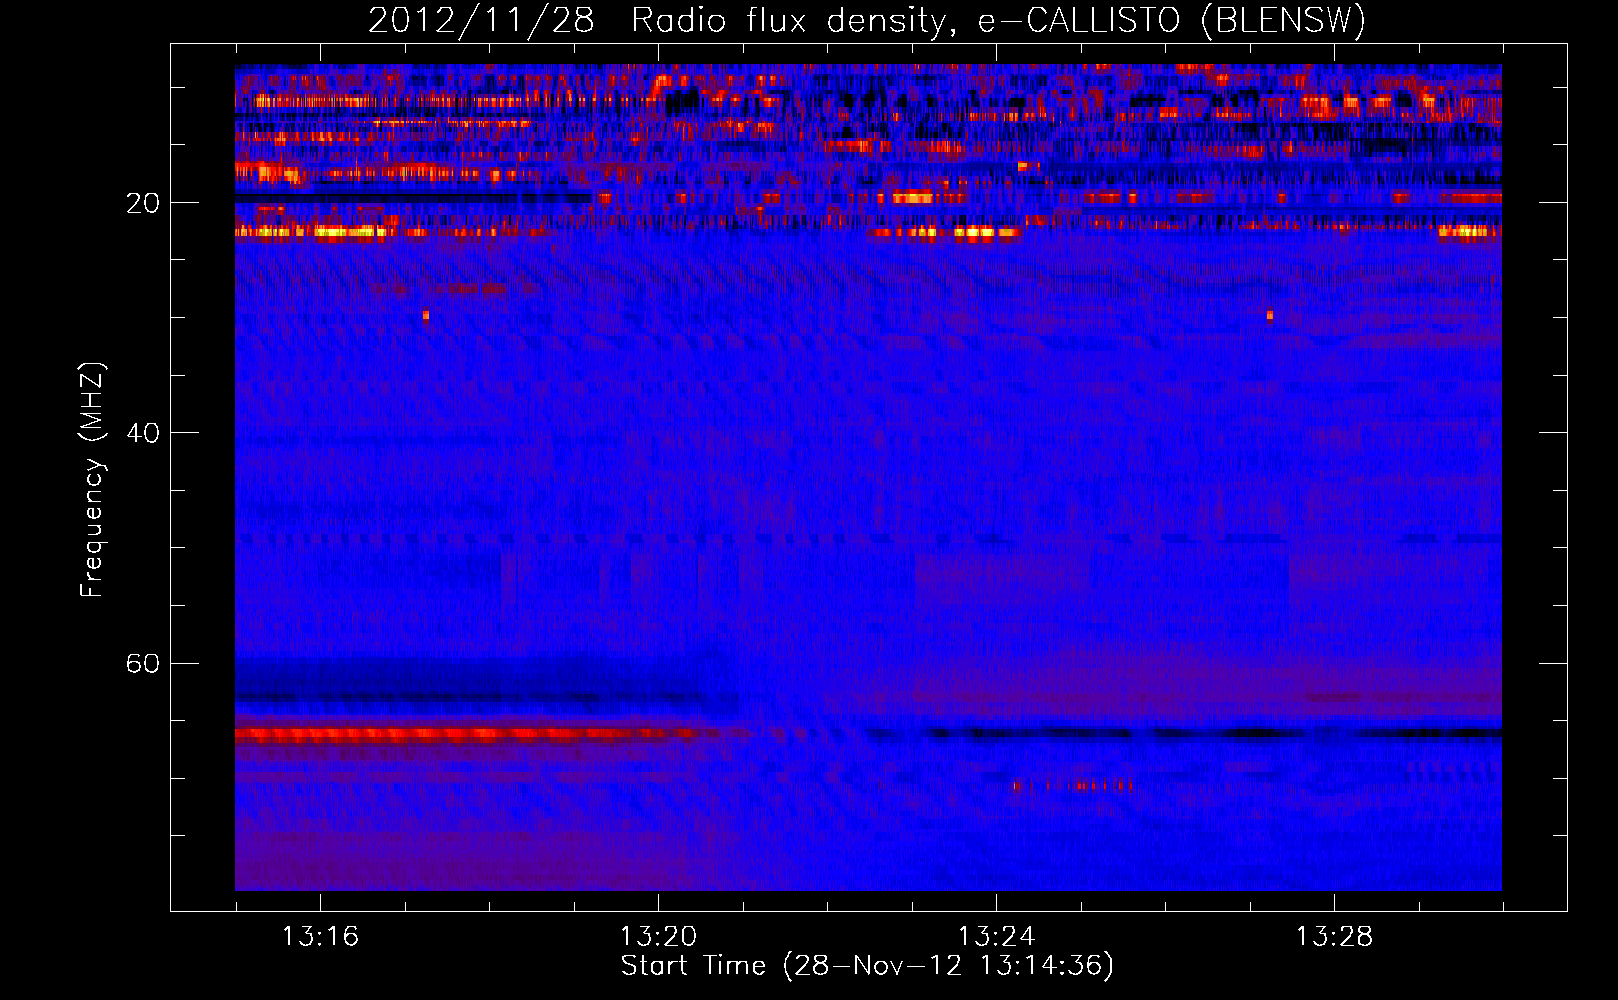This screenshot has width=1618, height=1000.
Task: Click the 'Radio flux density' title text
Action: pyautogui.click(x=788, y=20)
